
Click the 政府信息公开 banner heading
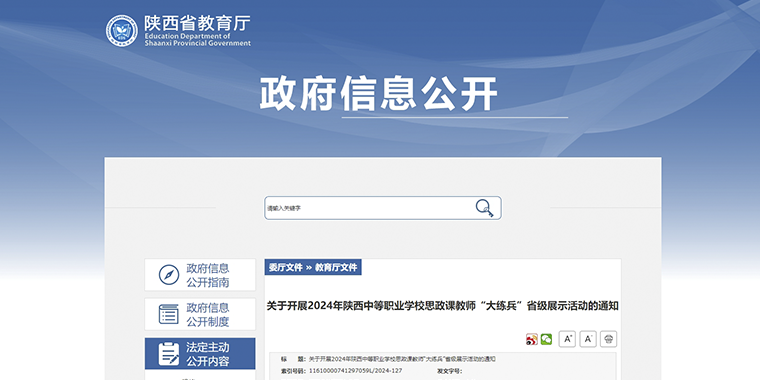pyautogui.click(x=379, y=94)
